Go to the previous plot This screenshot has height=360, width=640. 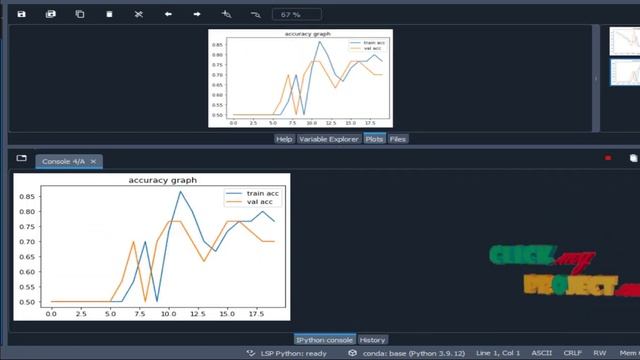(168, 14)
